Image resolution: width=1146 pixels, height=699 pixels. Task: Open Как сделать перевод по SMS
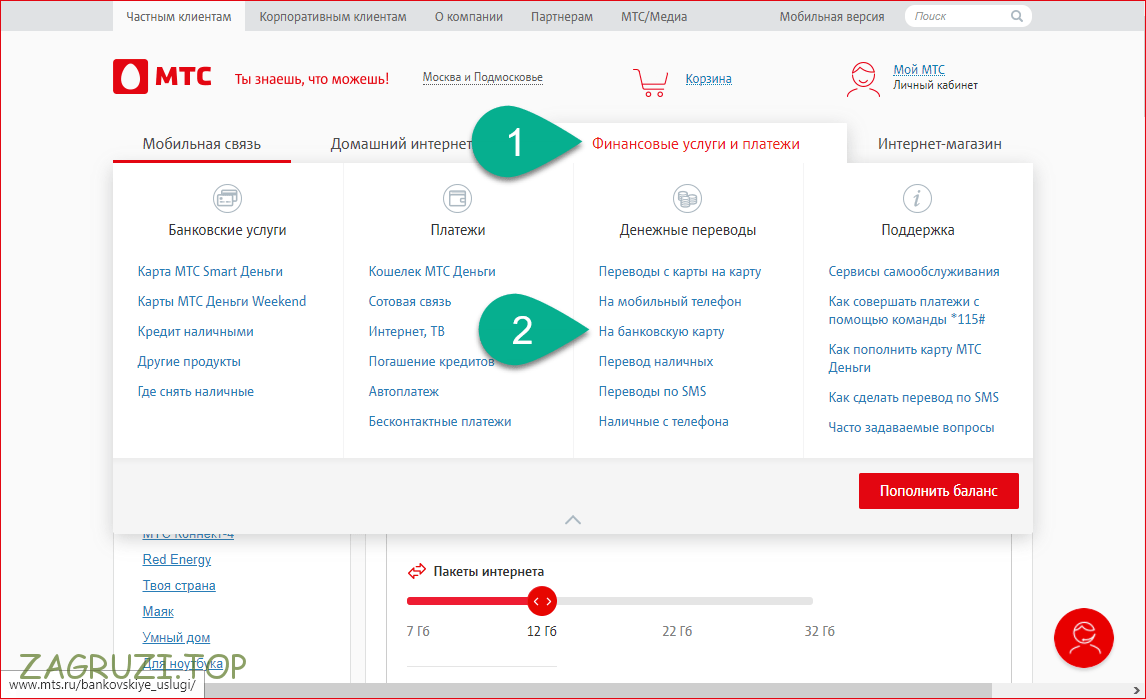tap(913, 397)
